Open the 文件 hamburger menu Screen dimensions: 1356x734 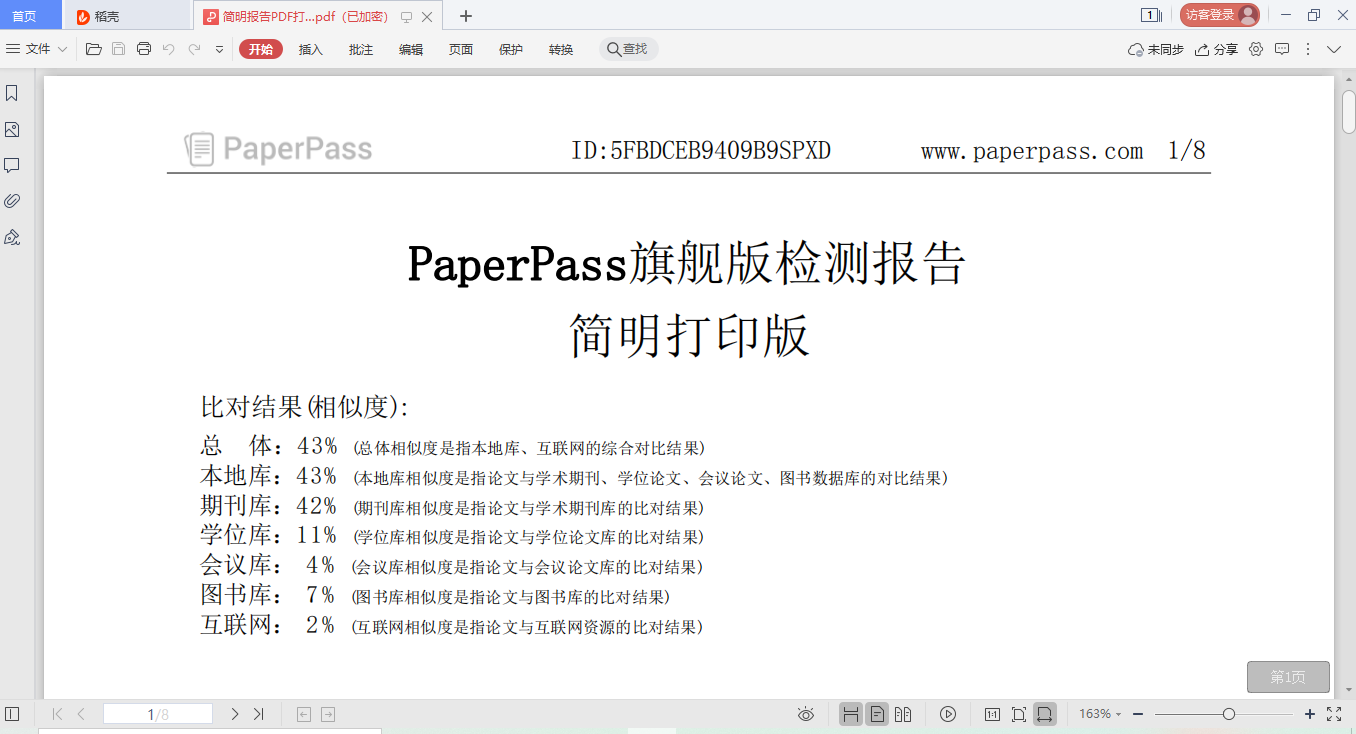click(x=28, y=49)
